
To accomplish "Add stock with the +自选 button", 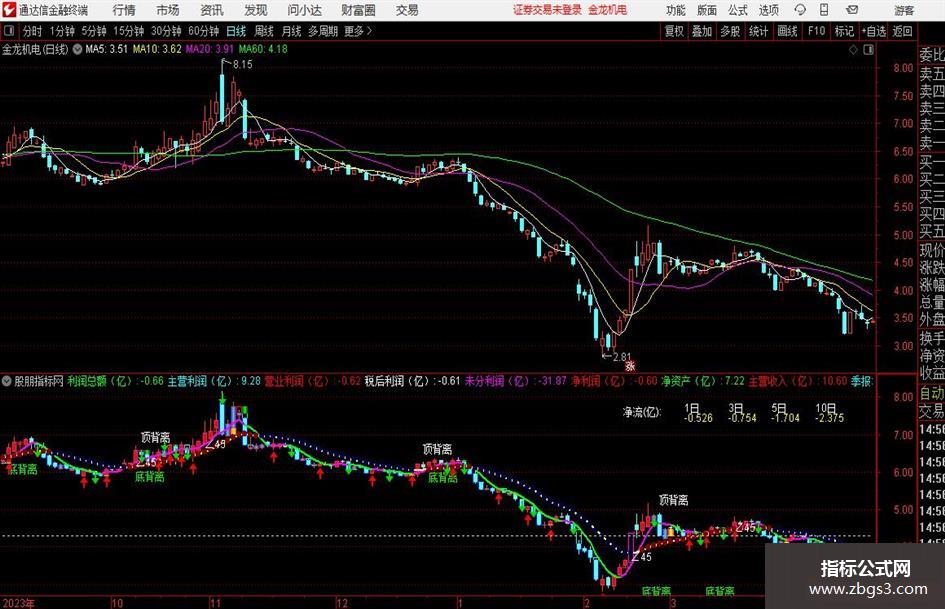I will click(x=873, y=31).
